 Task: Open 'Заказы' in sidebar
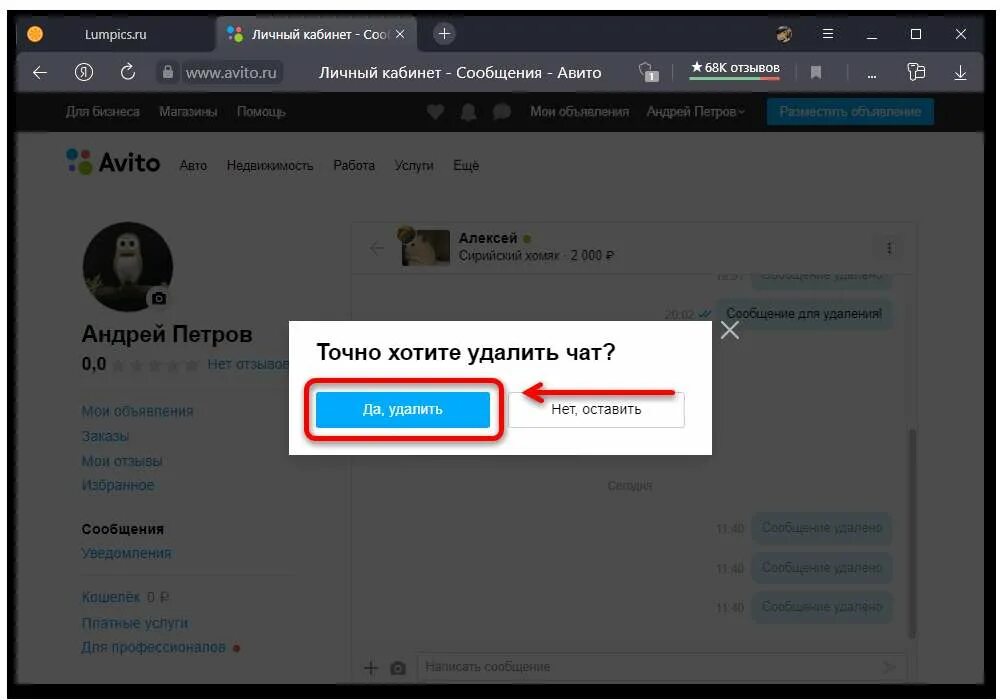[x=105, y=436]
